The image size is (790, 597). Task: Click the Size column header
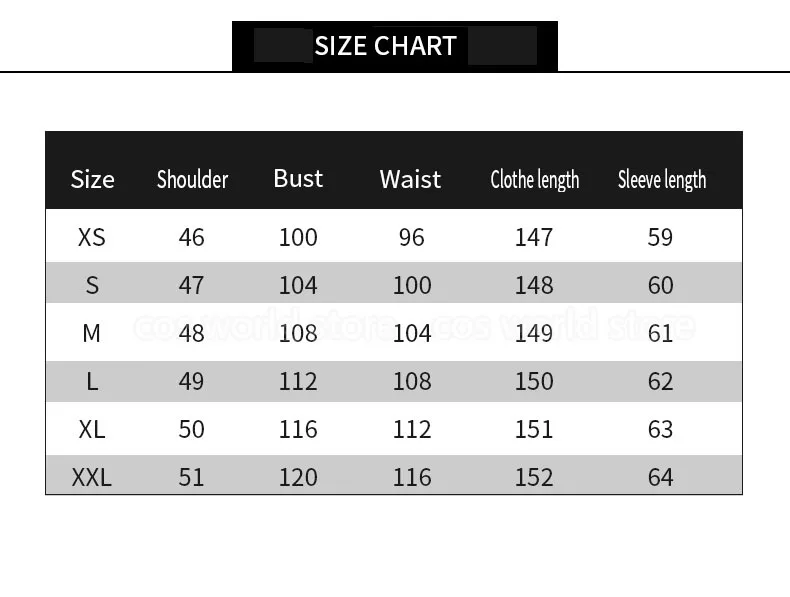coord(92,180)
